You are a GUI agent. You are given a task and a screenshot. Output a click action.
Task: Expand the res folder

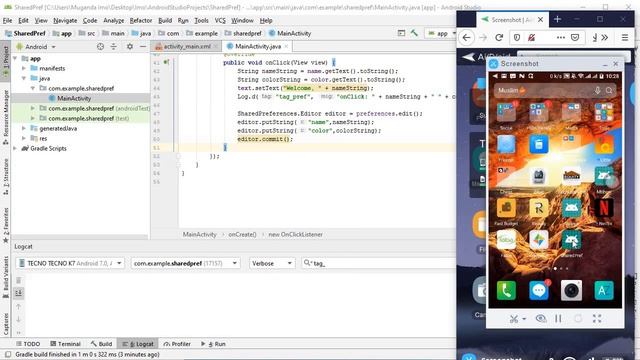24,138
